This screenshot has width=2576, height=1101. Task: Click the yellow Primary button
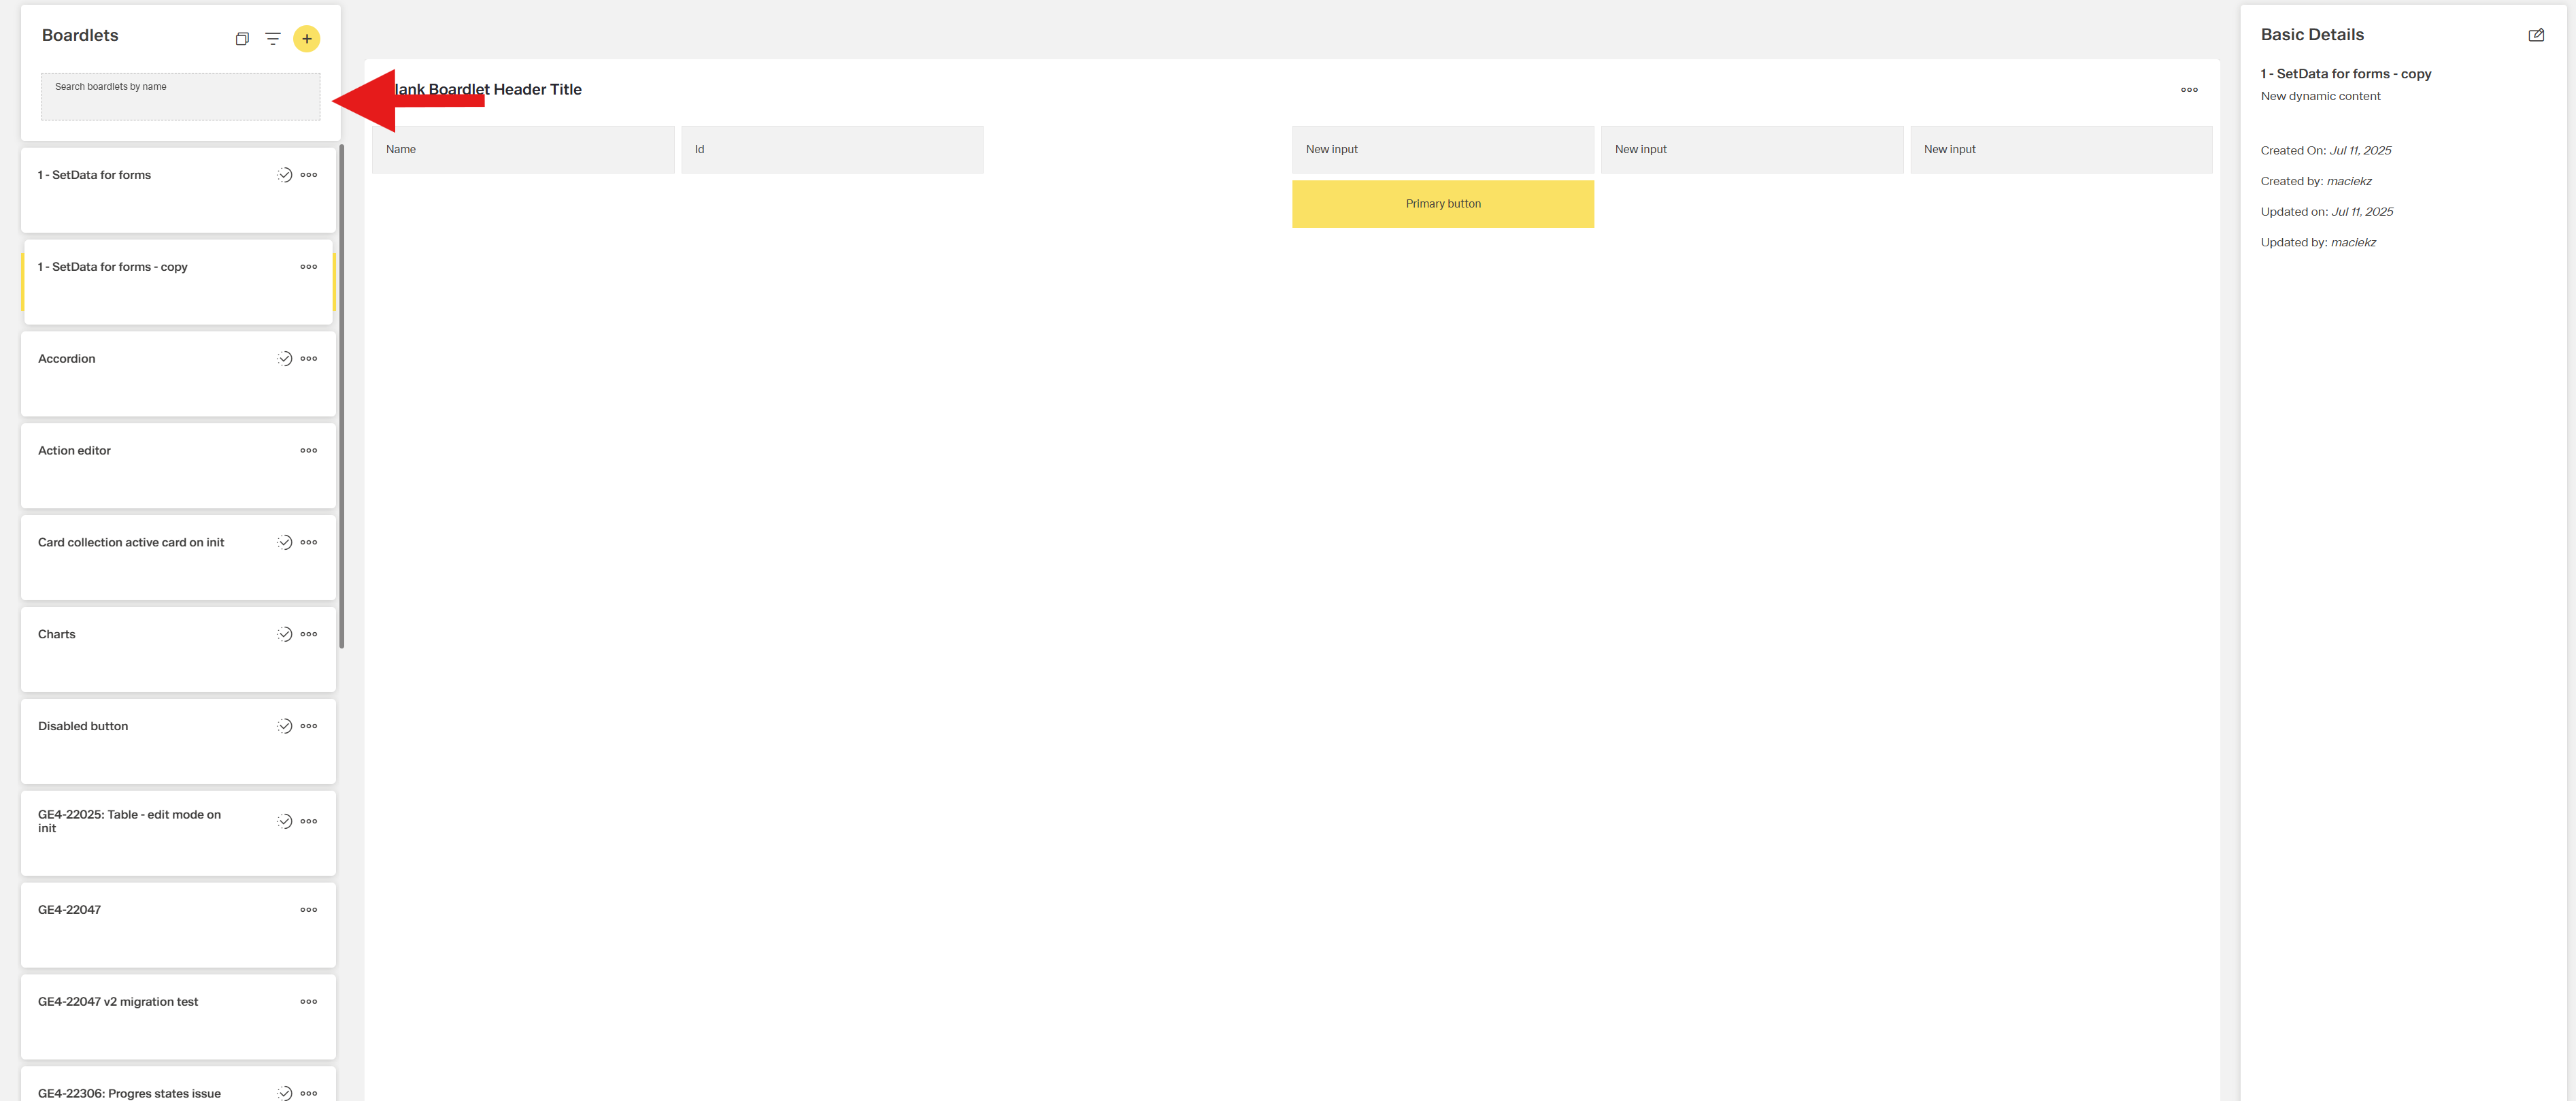[1443, 203]
